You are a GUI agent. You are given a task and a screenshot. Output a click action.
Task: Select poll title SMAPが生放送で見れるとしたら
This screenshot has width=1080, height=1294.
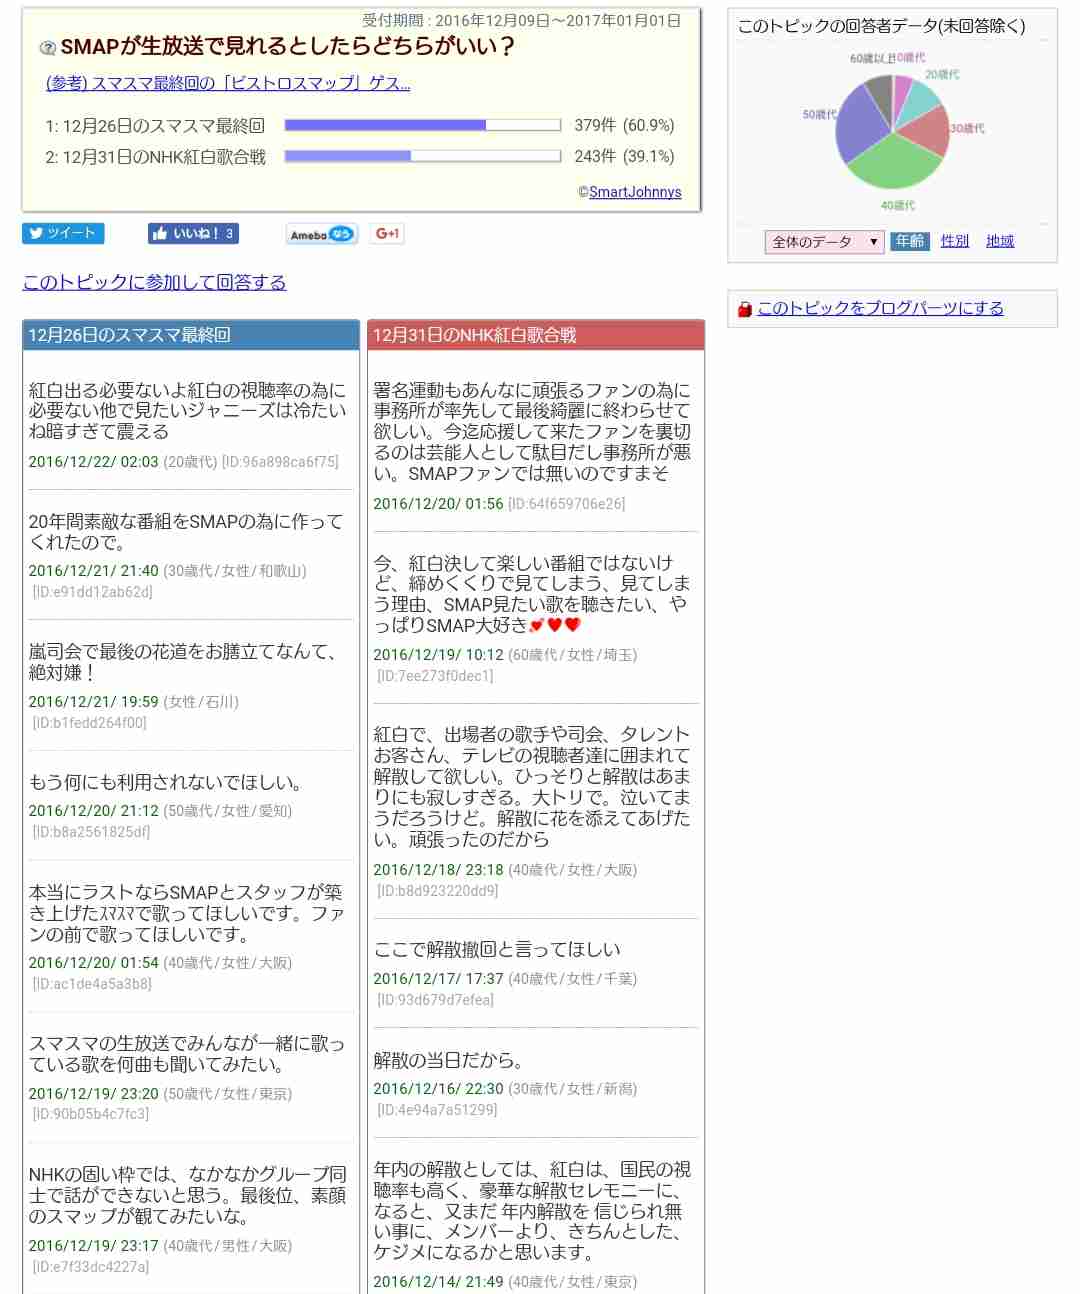tap(288, 47)
